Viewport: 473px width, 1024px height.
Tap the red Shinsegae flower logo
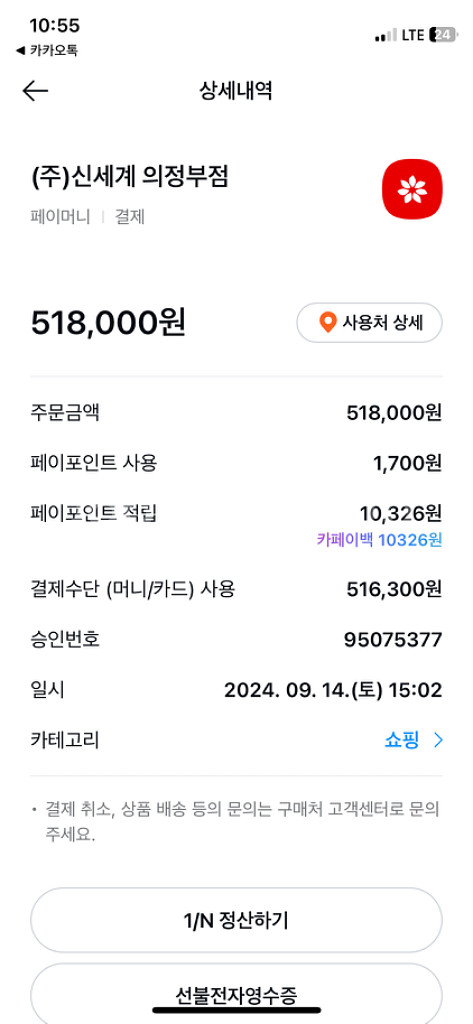[x=412, y=189]
